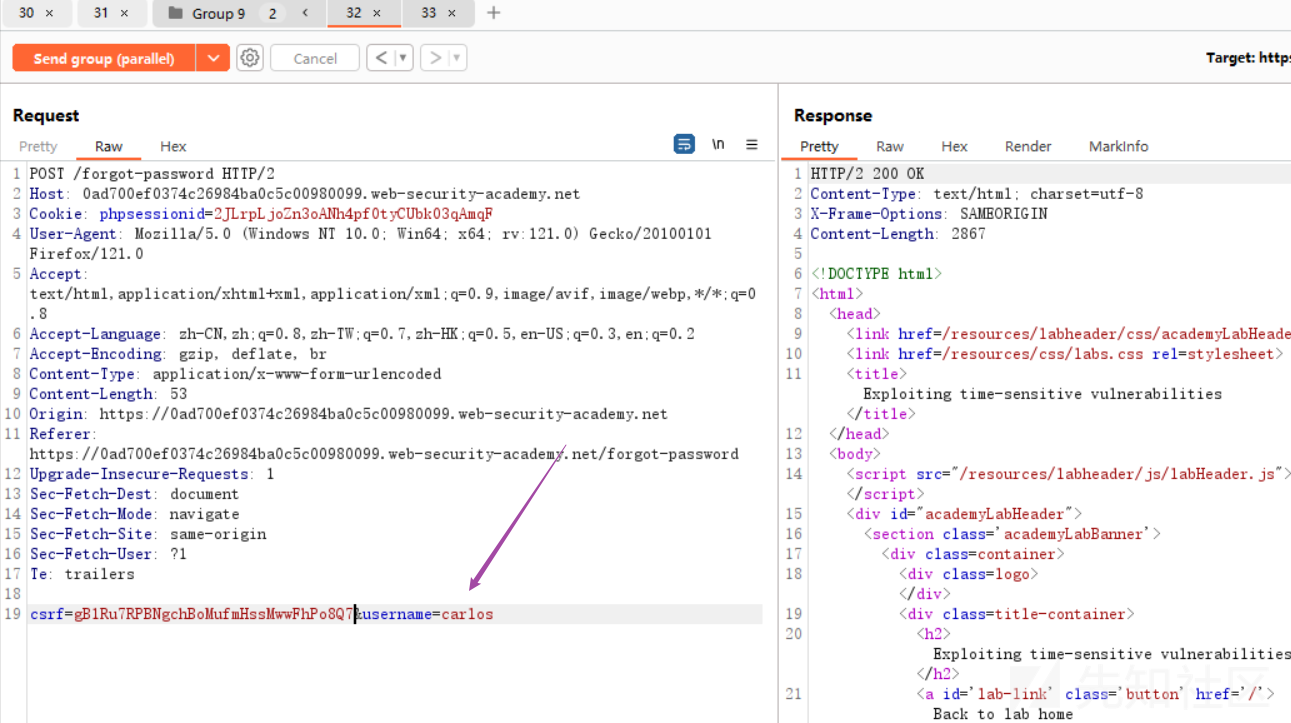Collapse Group 9 with the chevron

[x=305, y=13]
